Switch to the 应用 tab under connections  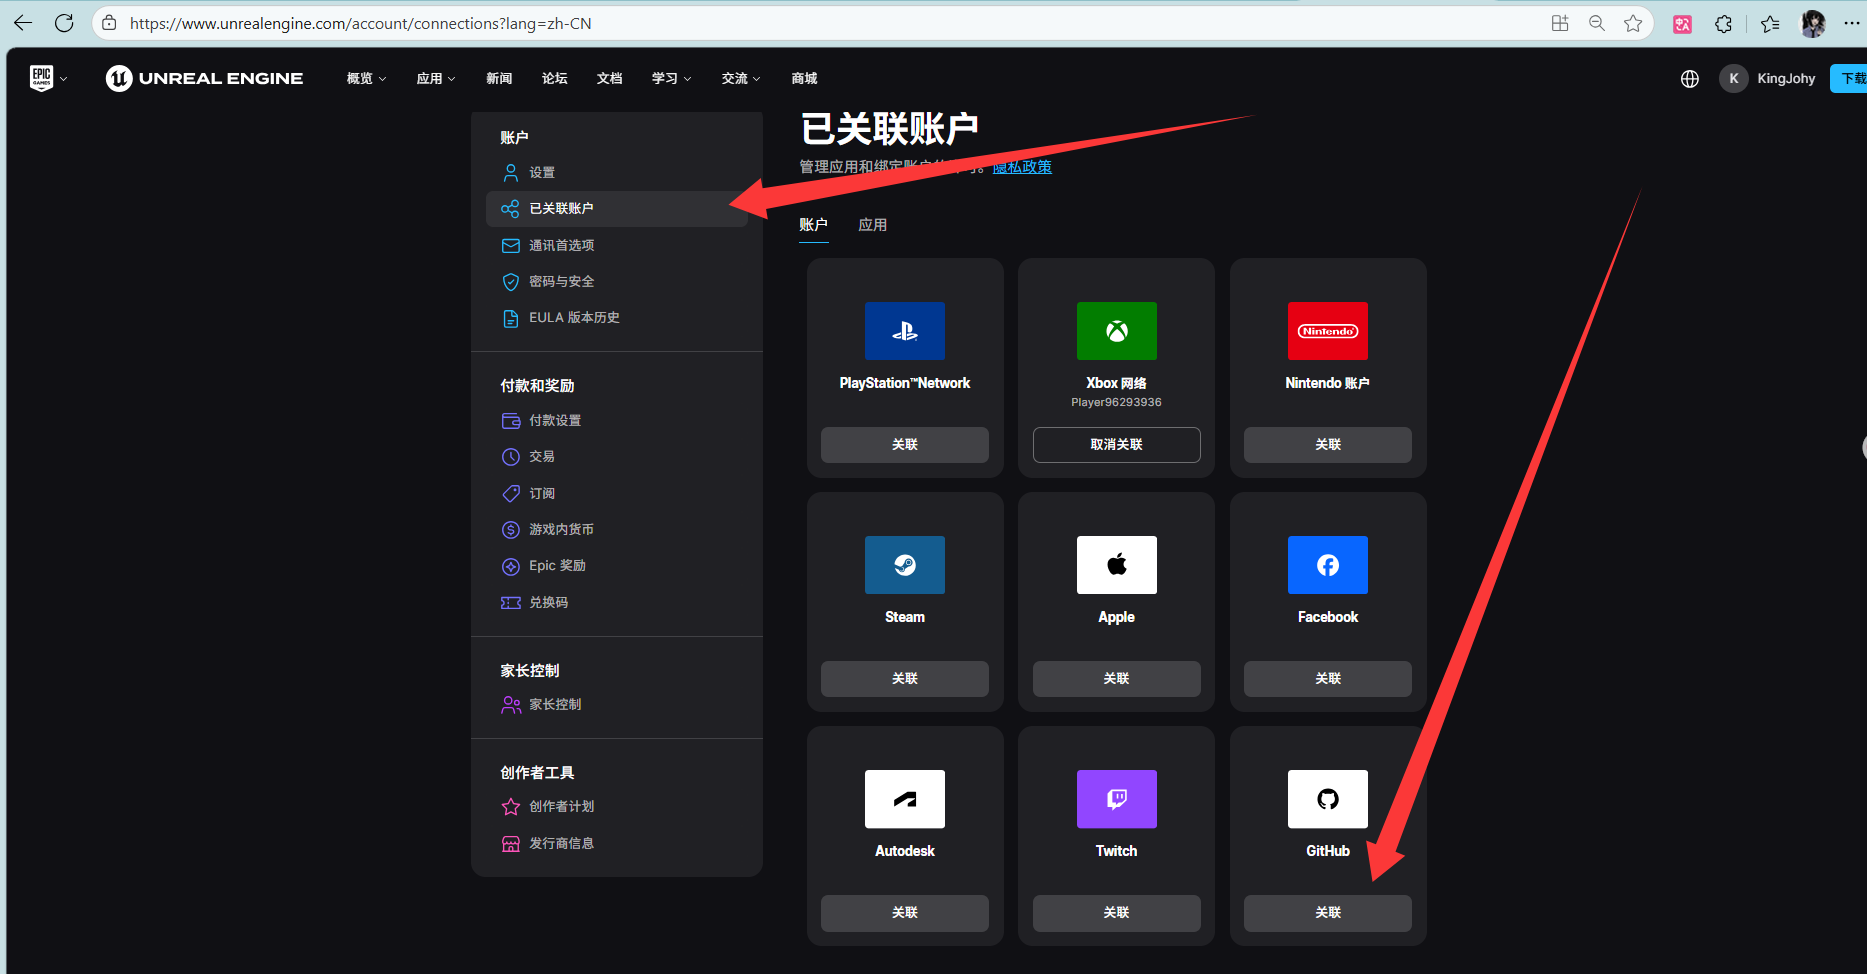pos(872,225)
